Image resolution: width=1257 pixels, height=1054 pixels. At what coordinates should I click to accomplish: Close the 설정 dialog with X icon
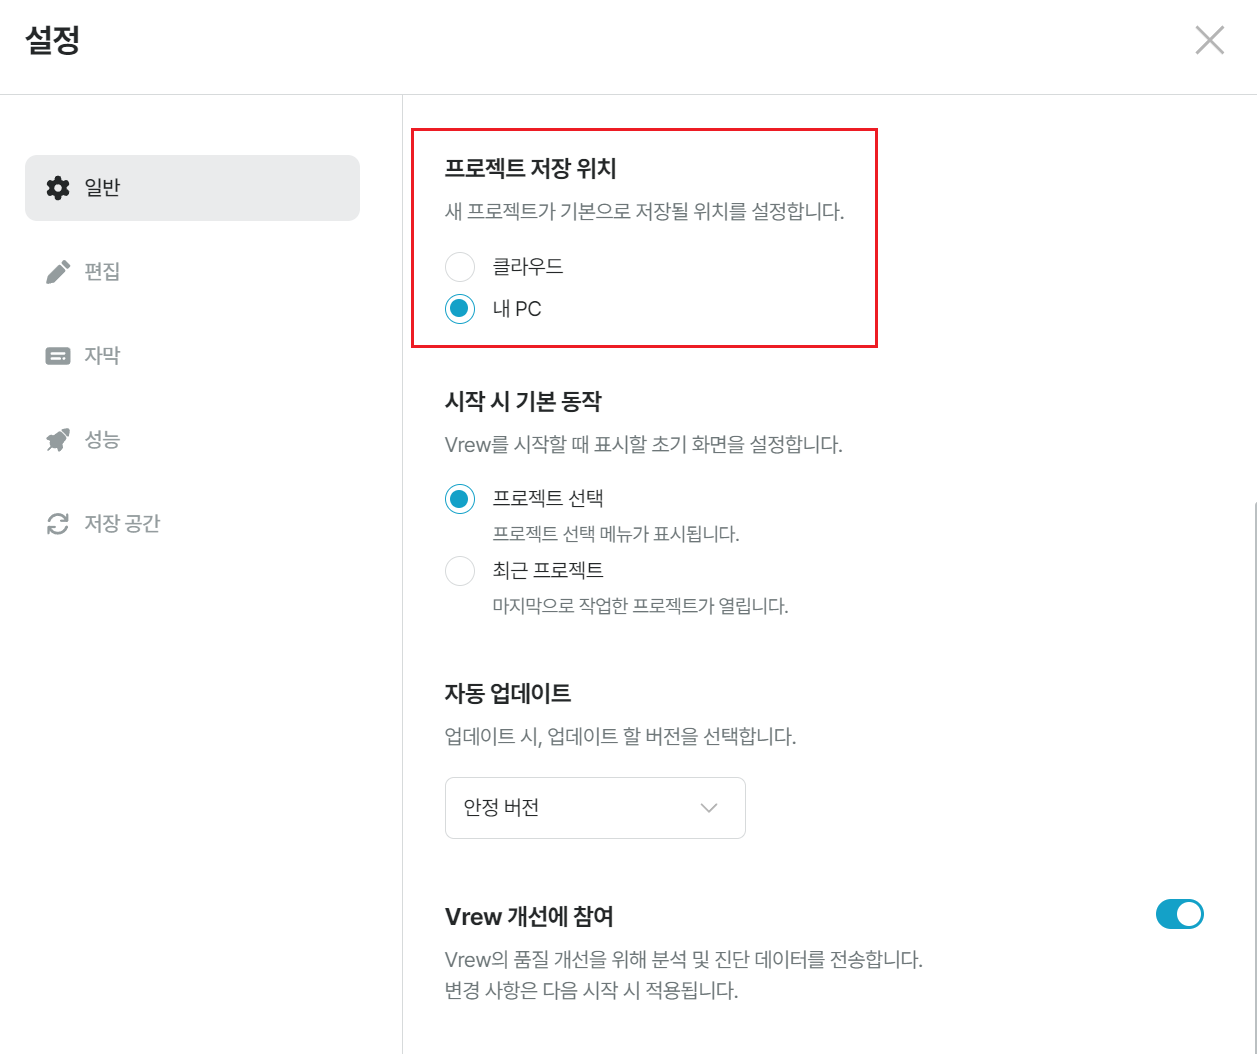click(x=1210, y=40)
